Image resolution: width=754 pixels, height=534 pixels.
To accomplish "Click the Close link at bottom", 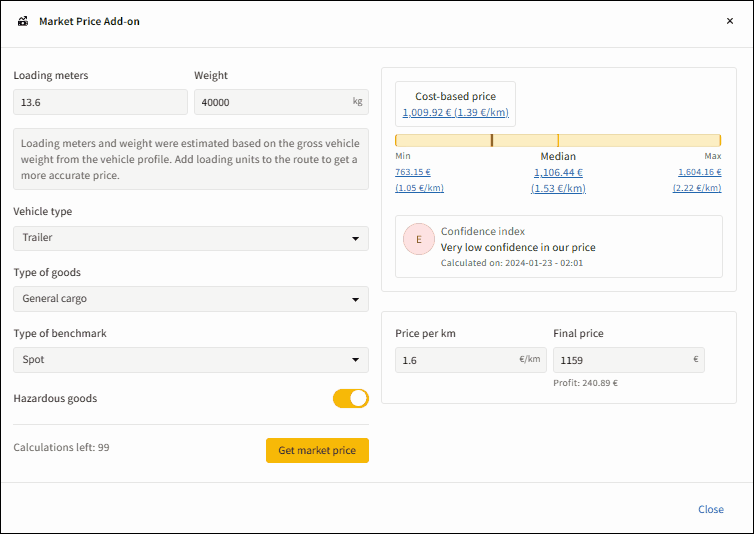I will pyautogui.click(x=710, y=509).
